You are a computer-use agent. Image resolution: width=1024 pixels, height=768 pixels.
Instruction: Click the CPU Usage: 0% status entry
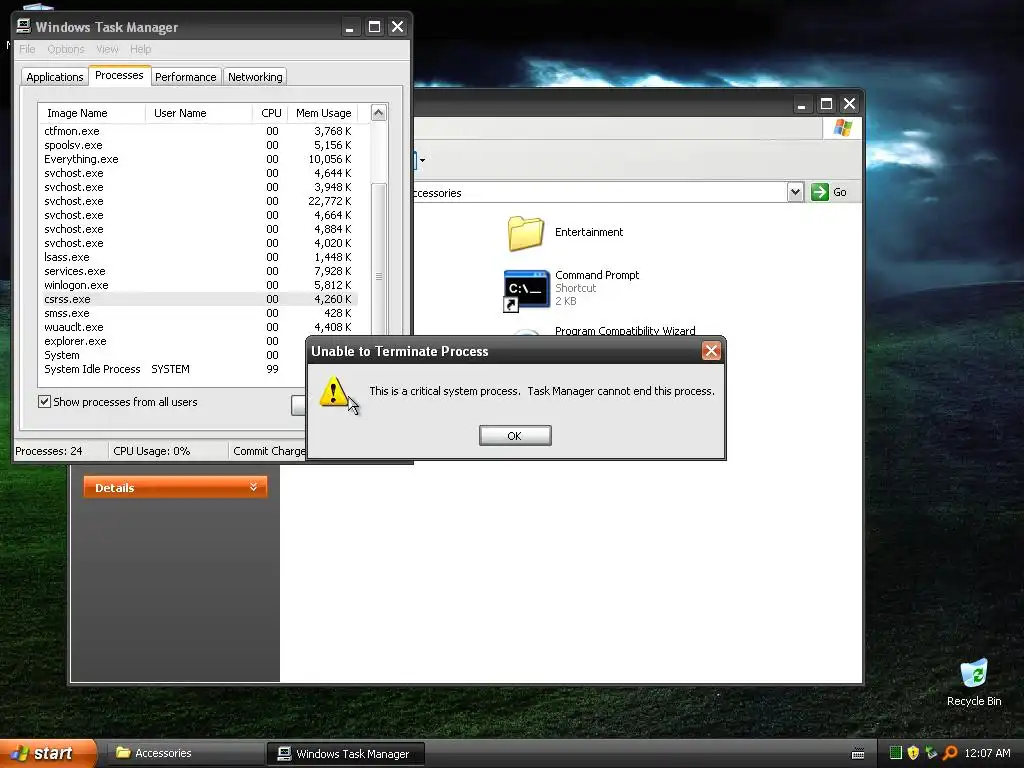[x=152, y=451]
